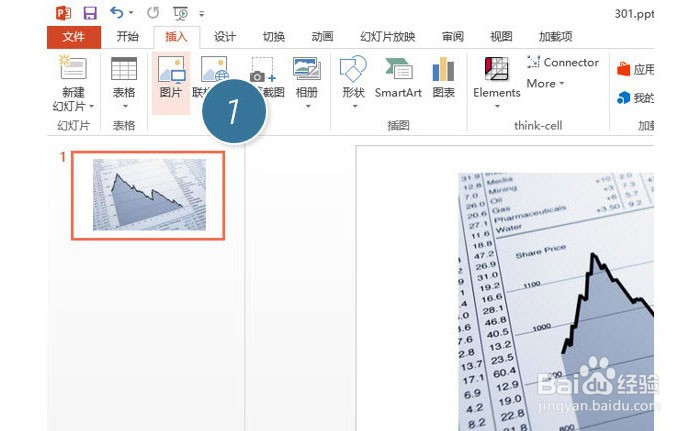Open the customize quick access toolbar arrow

pyautogui.click(x=202, y=14)
